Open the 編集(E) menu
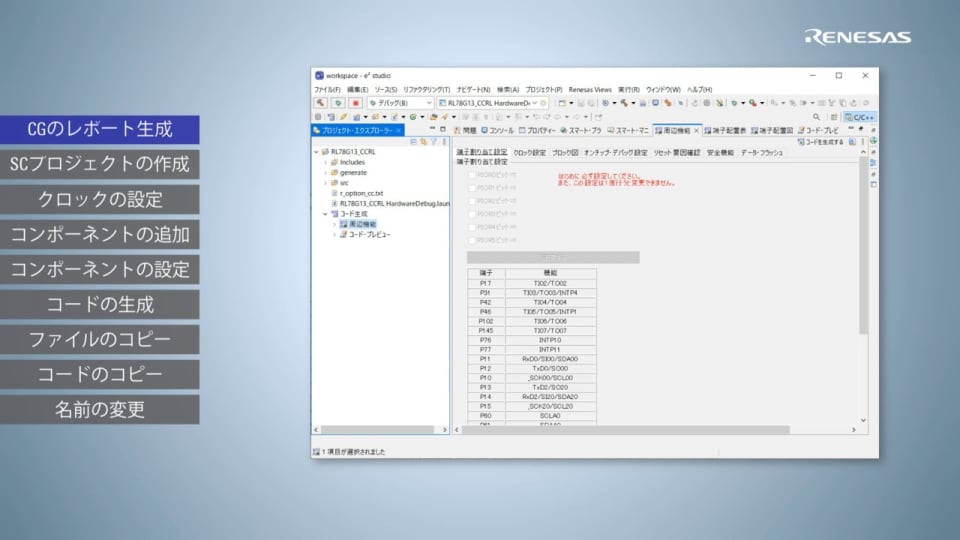 coord(358,89)
